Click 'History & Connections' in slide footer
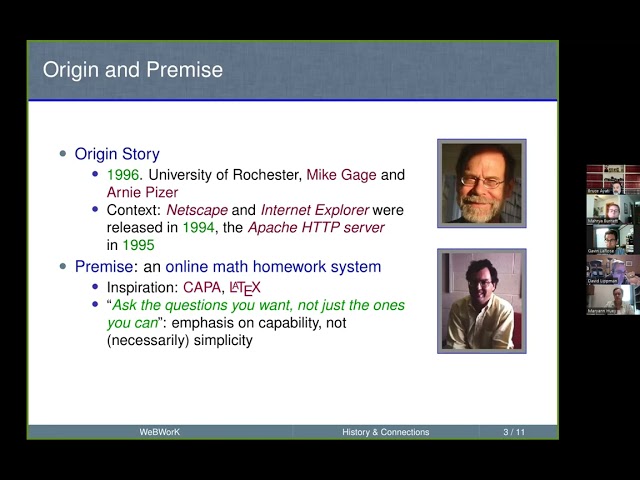 tap(386, 432)
